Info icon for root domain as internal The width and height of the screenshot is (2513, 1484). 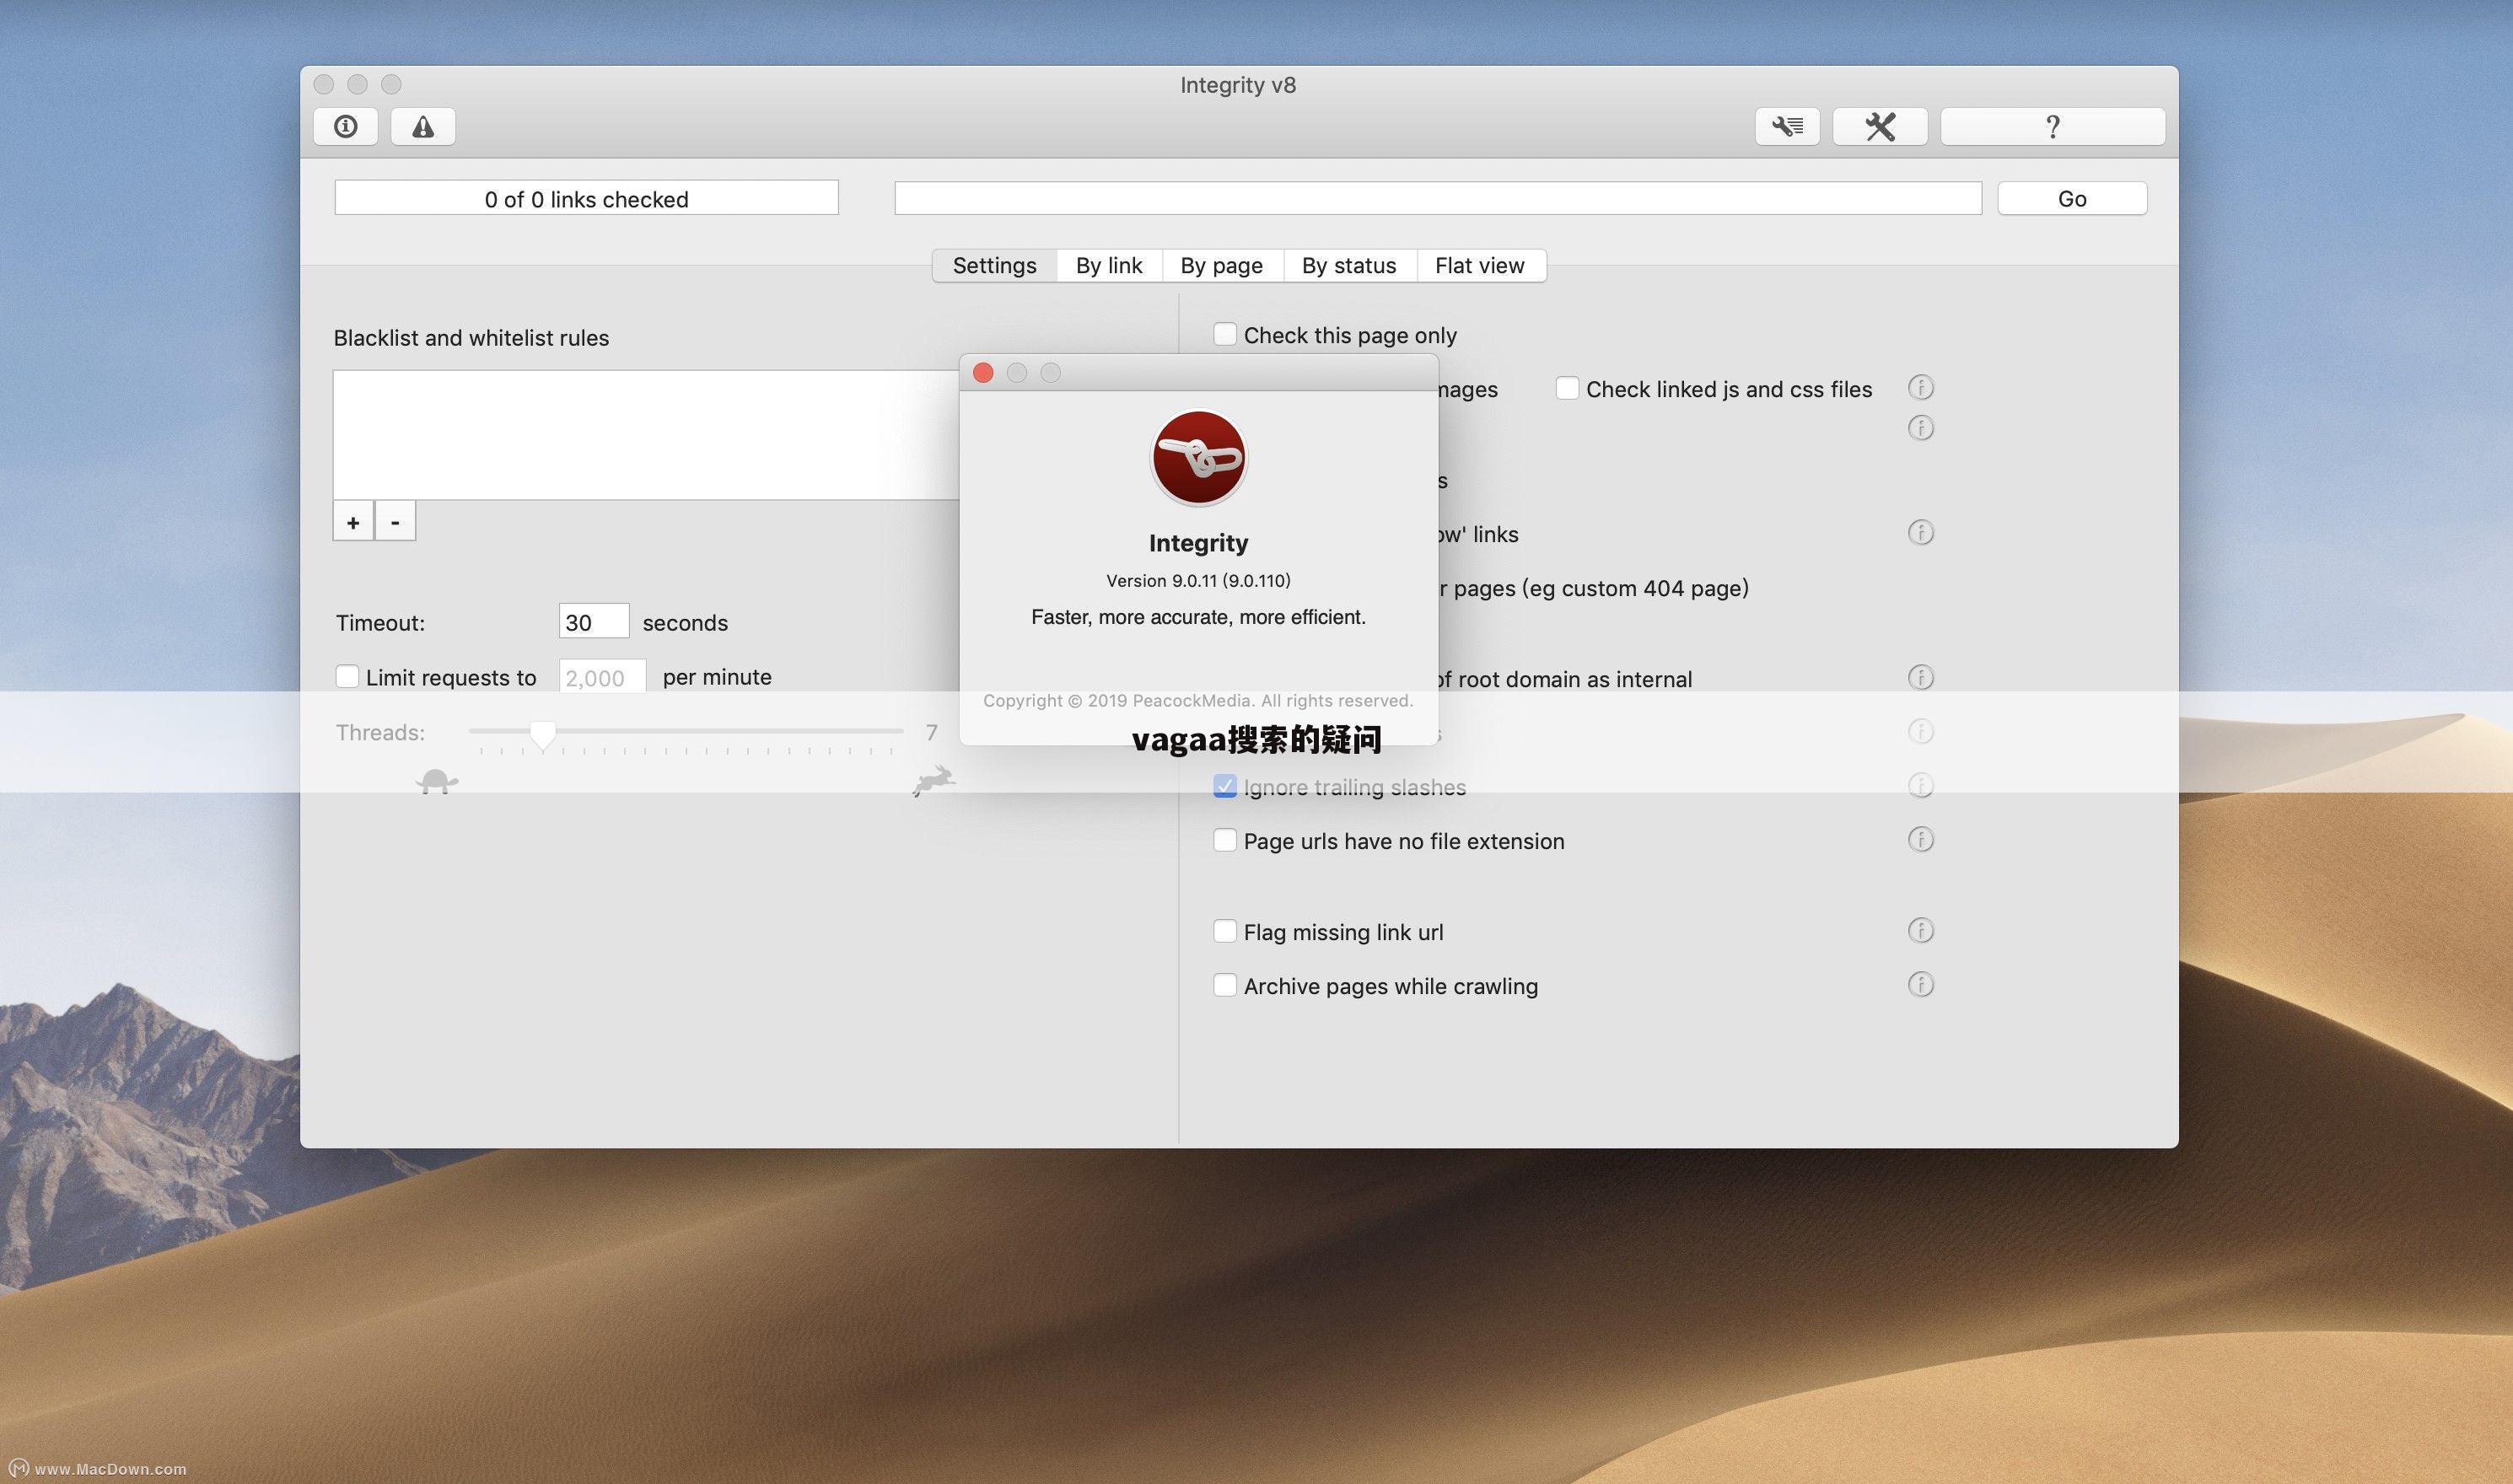1920,677
